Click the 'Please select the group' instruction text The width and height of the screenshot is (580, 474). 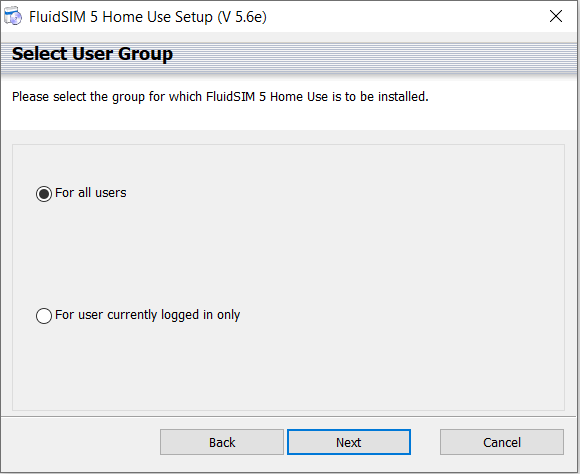pos(220,97)
